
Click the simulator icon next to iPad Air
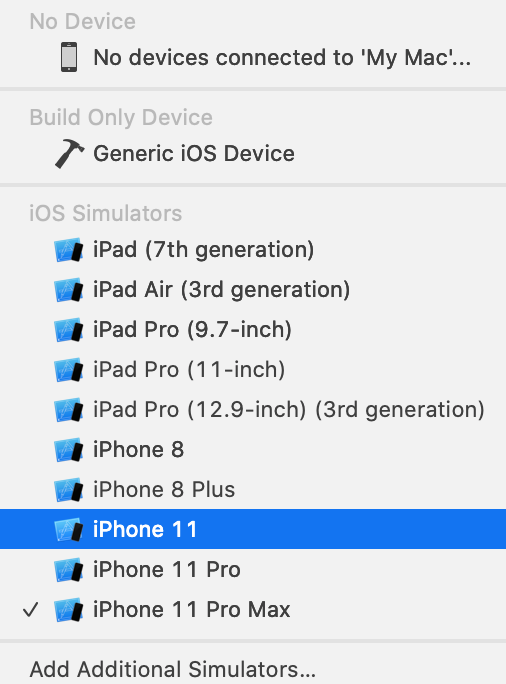68,290
